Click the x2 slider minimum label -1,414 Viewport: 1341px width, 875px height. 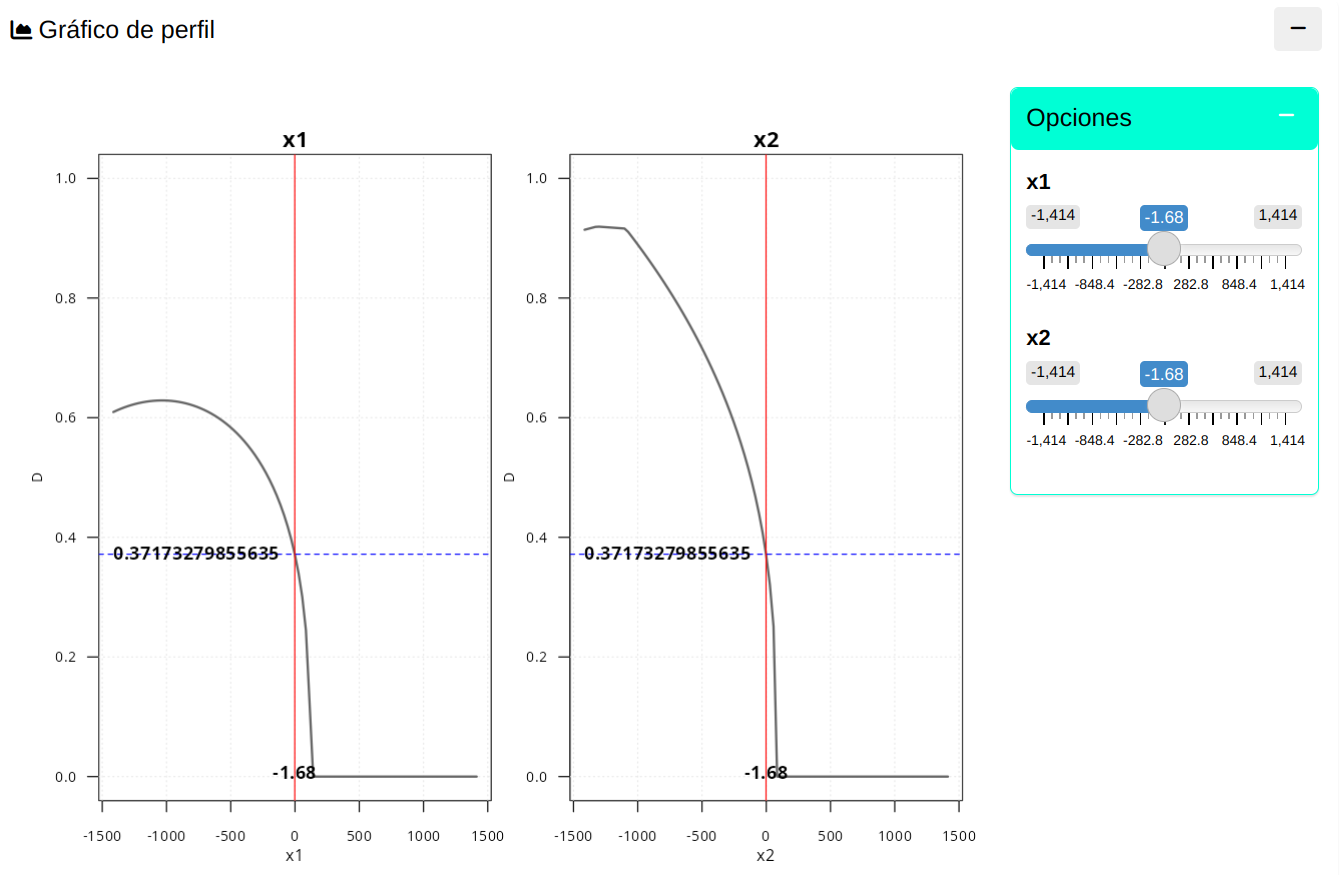tap(1053, 372)
